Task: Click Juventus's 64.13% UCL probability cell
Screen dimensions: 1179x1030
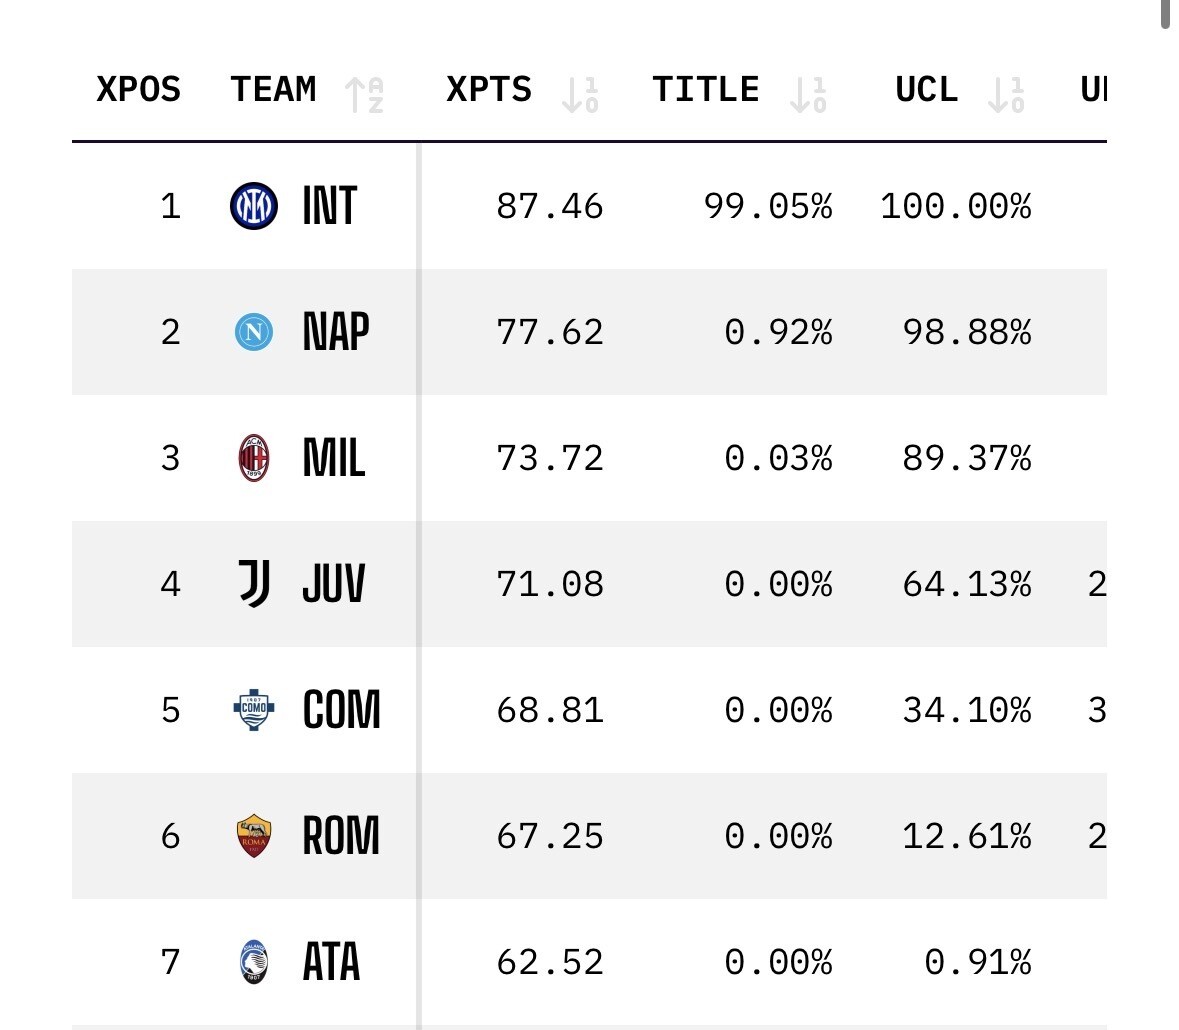Action: [x=966, y=584]
